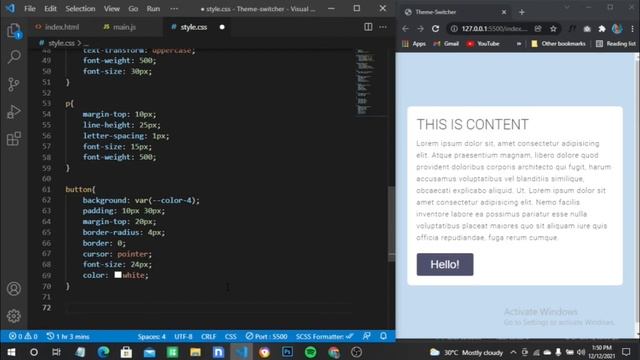This screenshot has width=640, height=360.
Task: Change encoding via UTF-8
Action: [183, 336]
